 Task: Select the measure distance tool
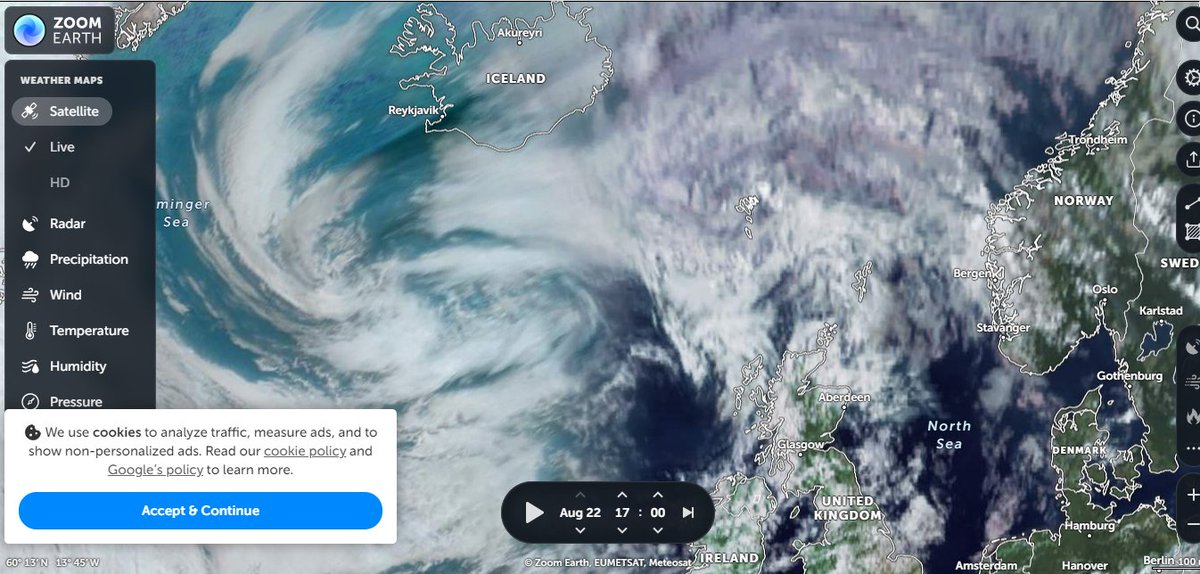click(x=1191, y=204)
